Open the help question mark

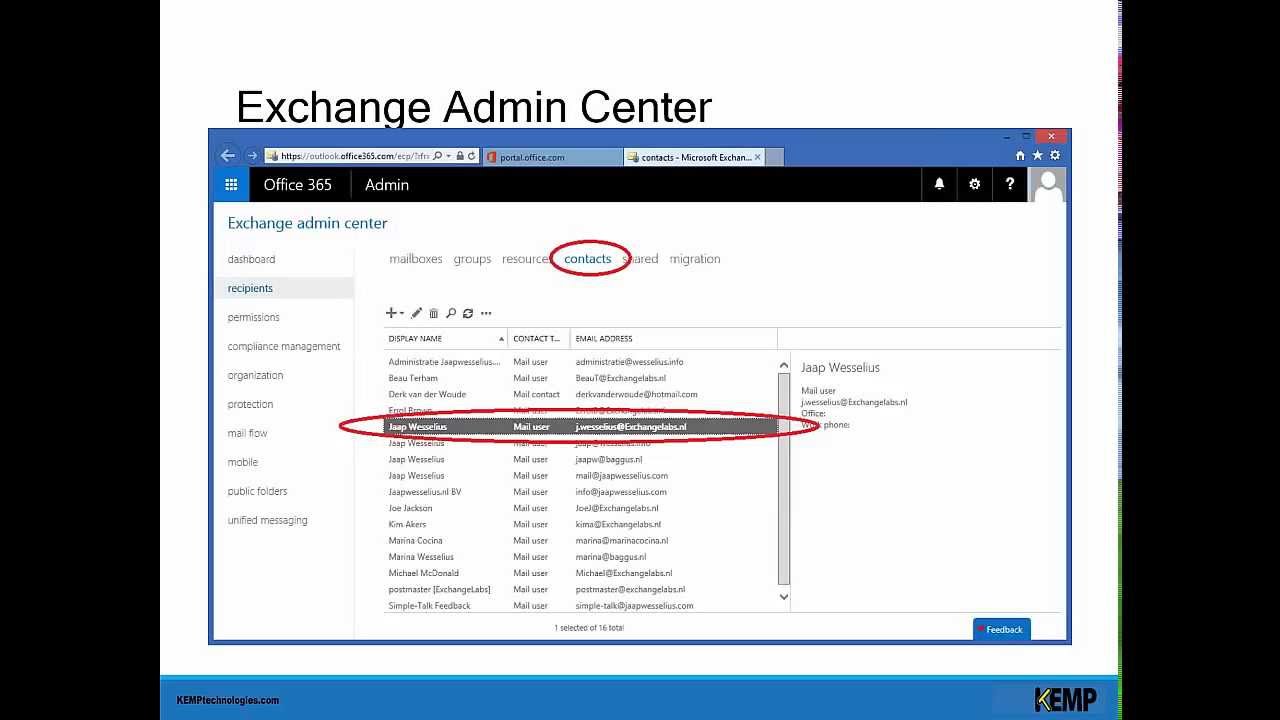tap(1010, 185)
